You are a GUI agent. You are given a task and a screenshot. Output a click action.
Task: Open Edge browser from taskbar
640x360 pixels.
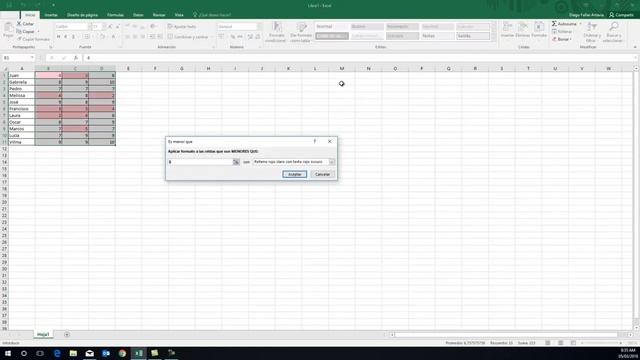pyautogui.click(x=57, y=353)
